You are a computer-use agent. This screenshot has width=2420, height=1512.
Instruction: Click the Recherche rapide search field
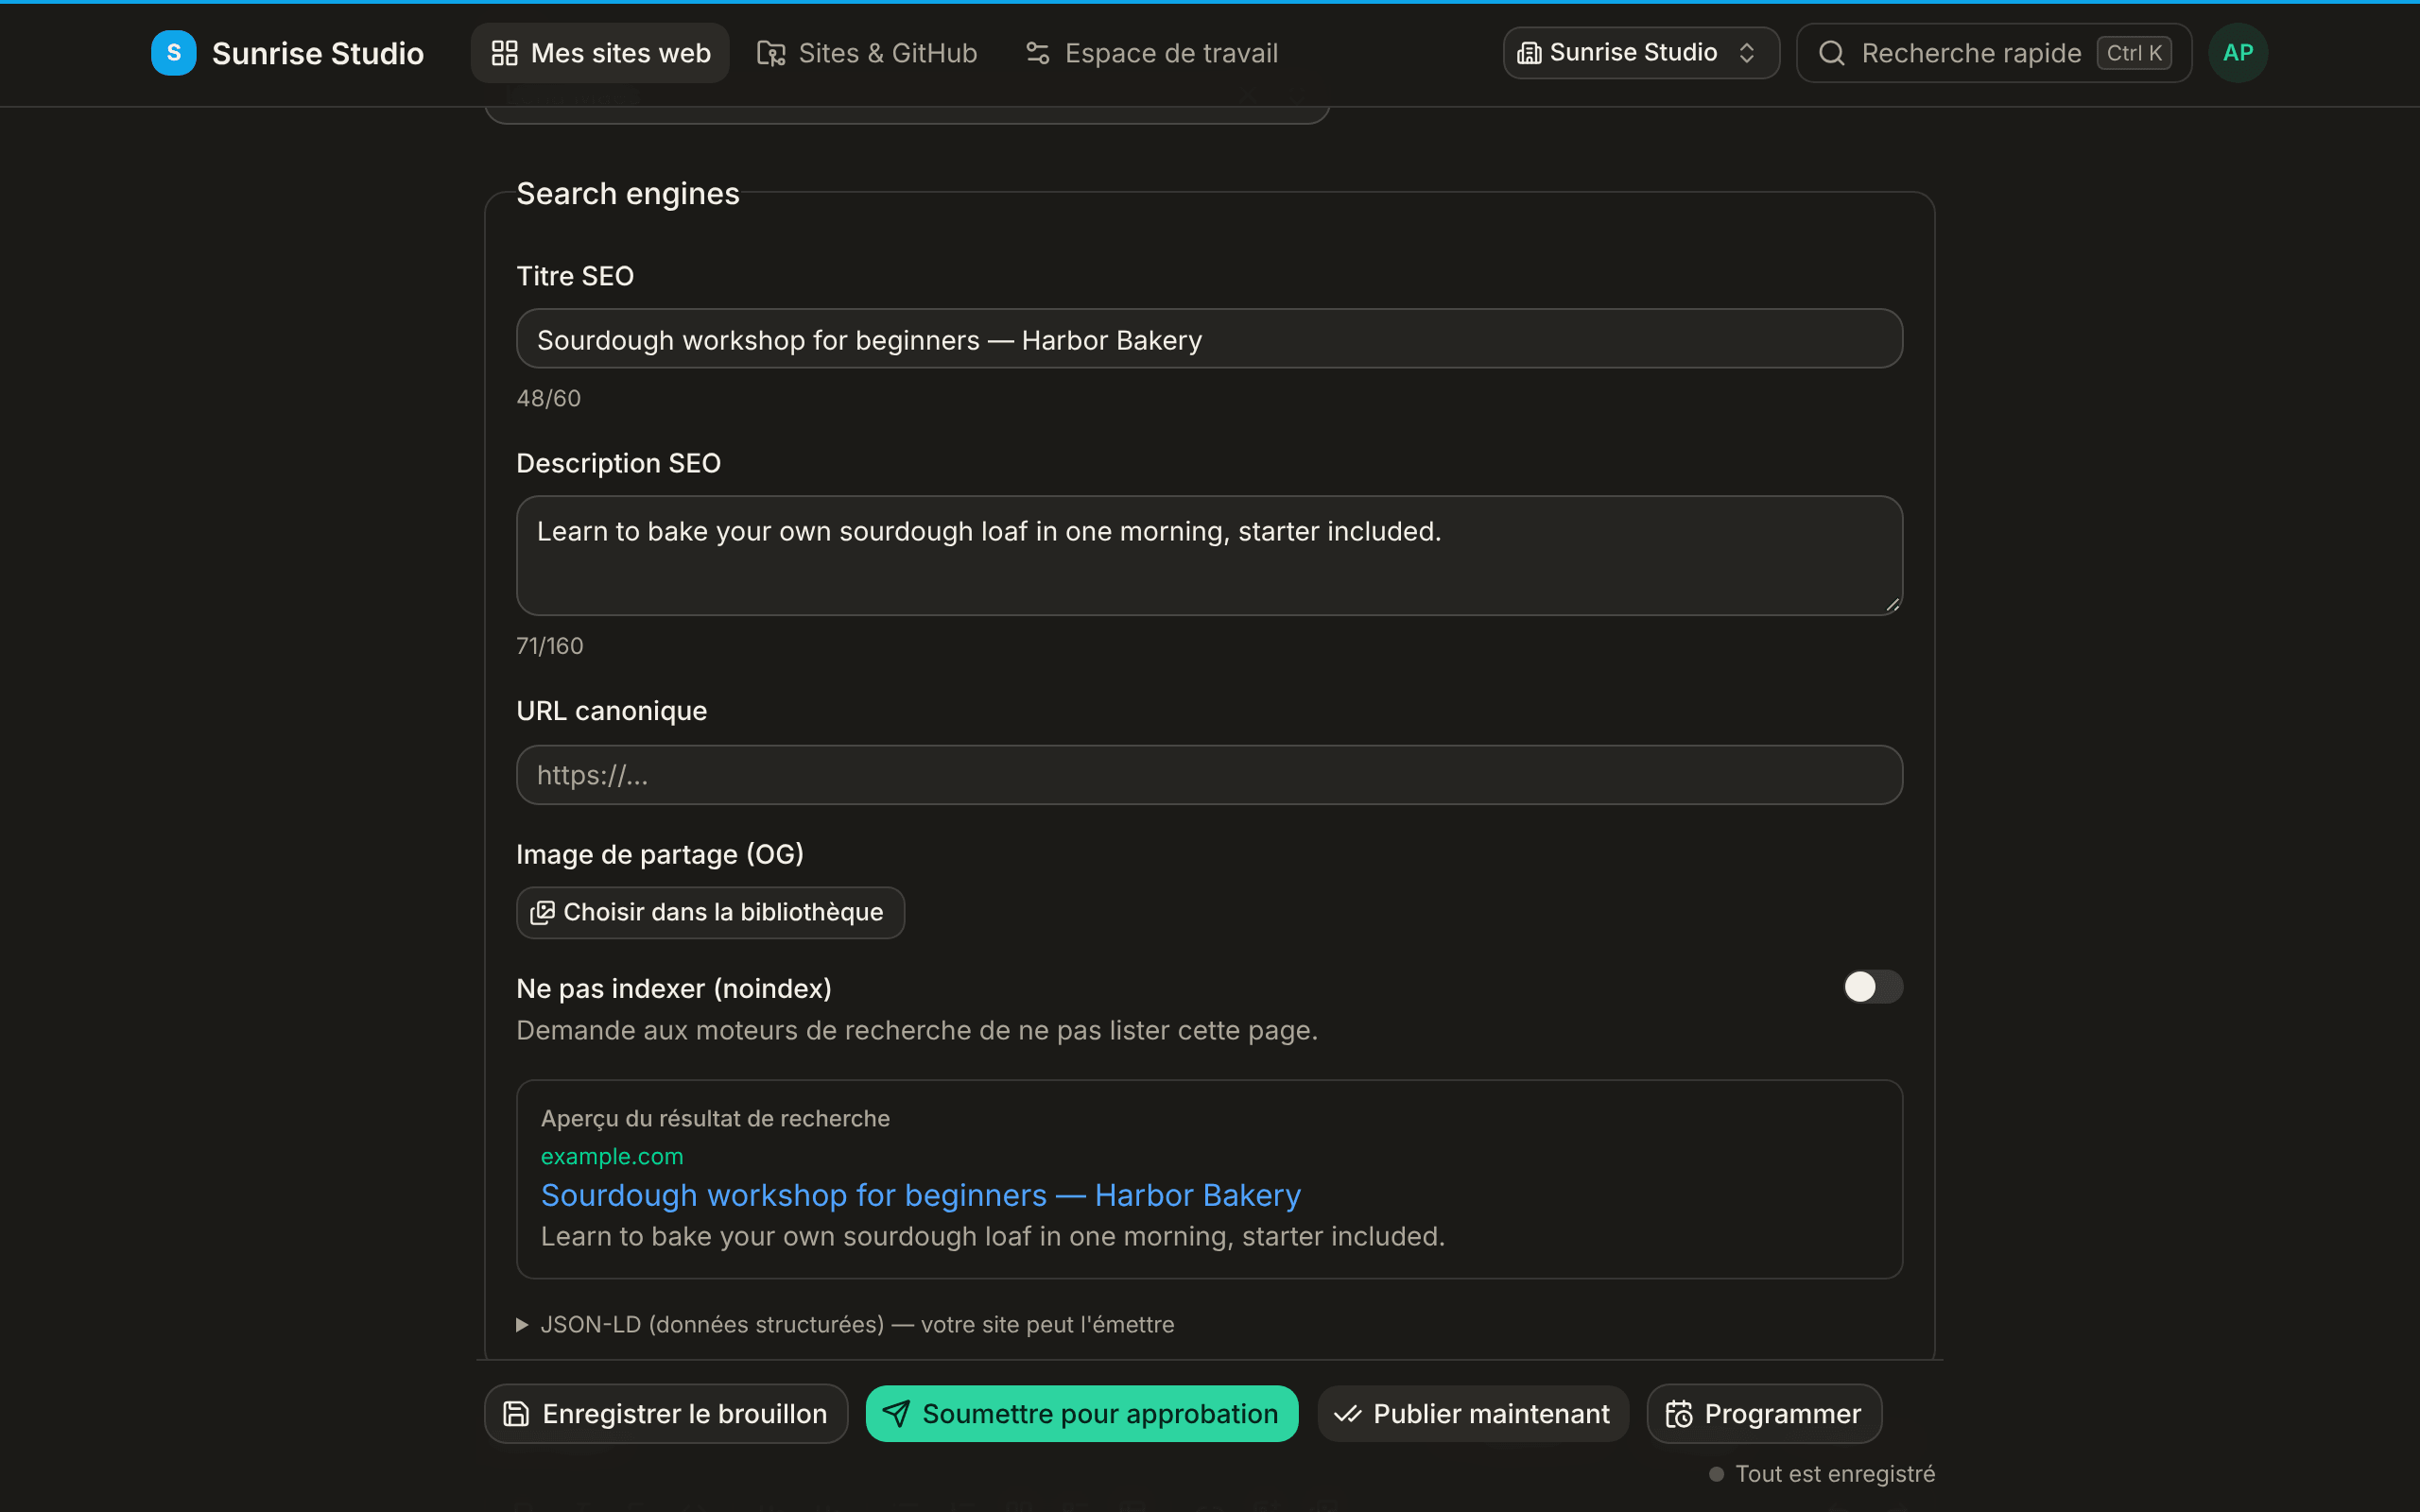1993,53
